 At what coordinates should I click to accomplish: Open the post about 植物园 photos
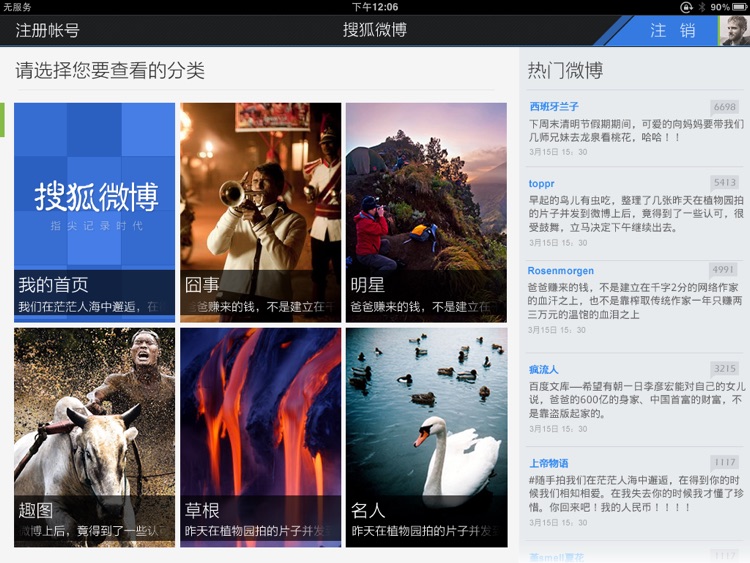[x=636, y=213]
